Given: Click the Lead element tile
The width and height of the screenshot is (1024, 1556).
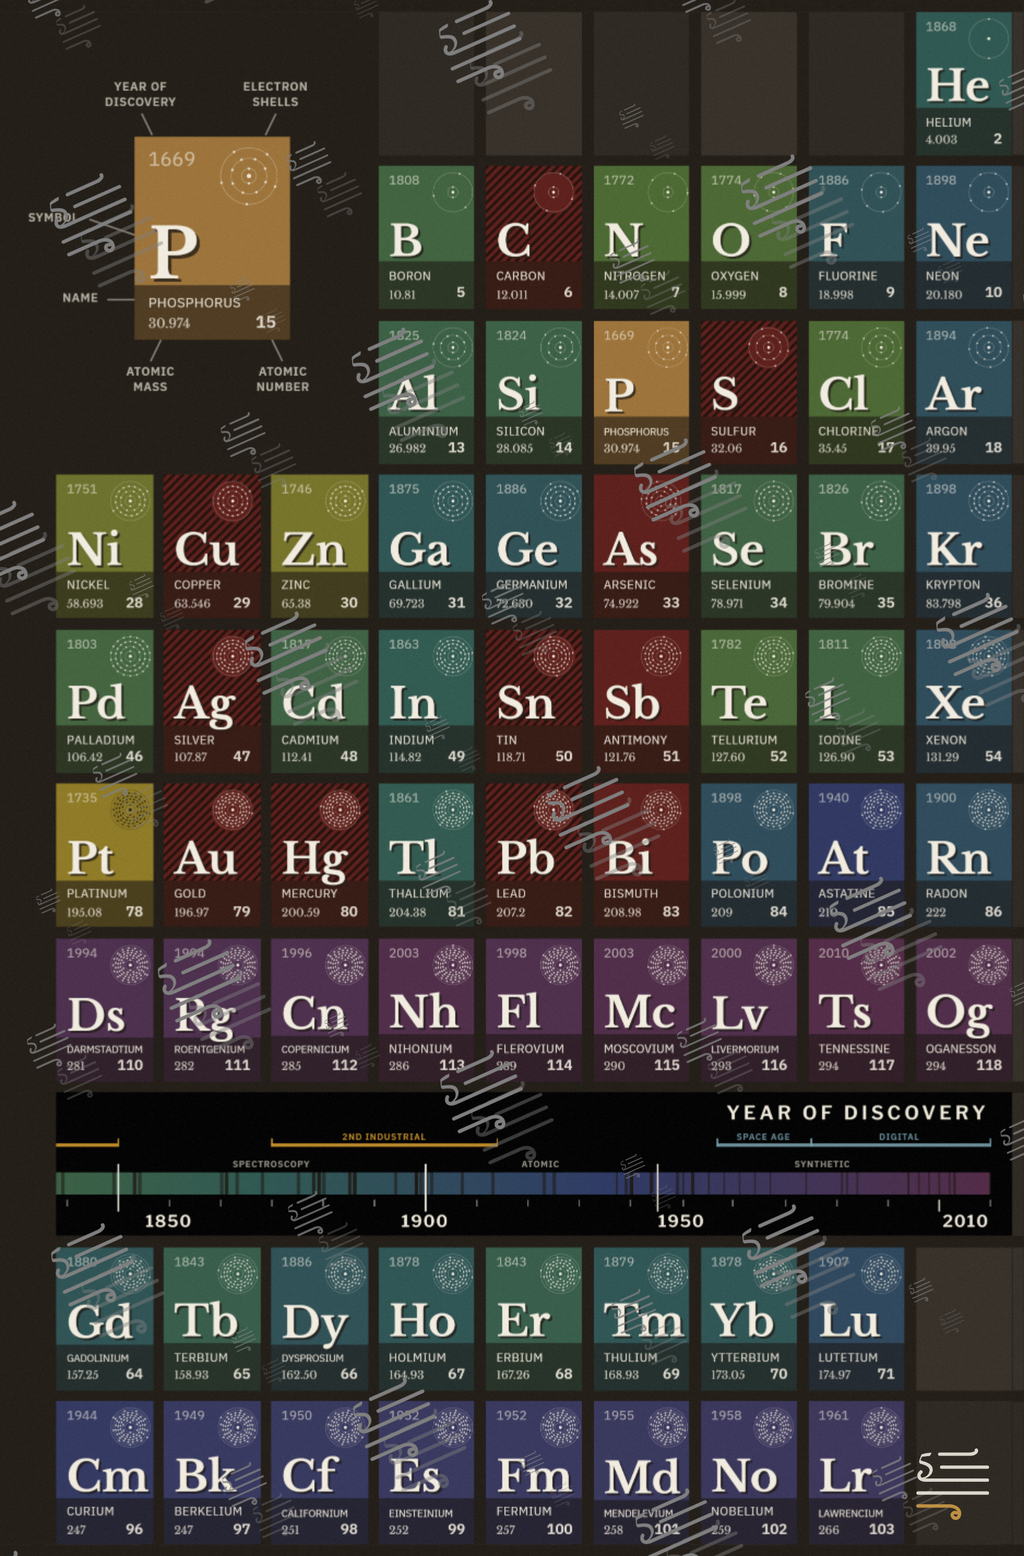Looking at the screenshot, I should click(x=534, y=855).
